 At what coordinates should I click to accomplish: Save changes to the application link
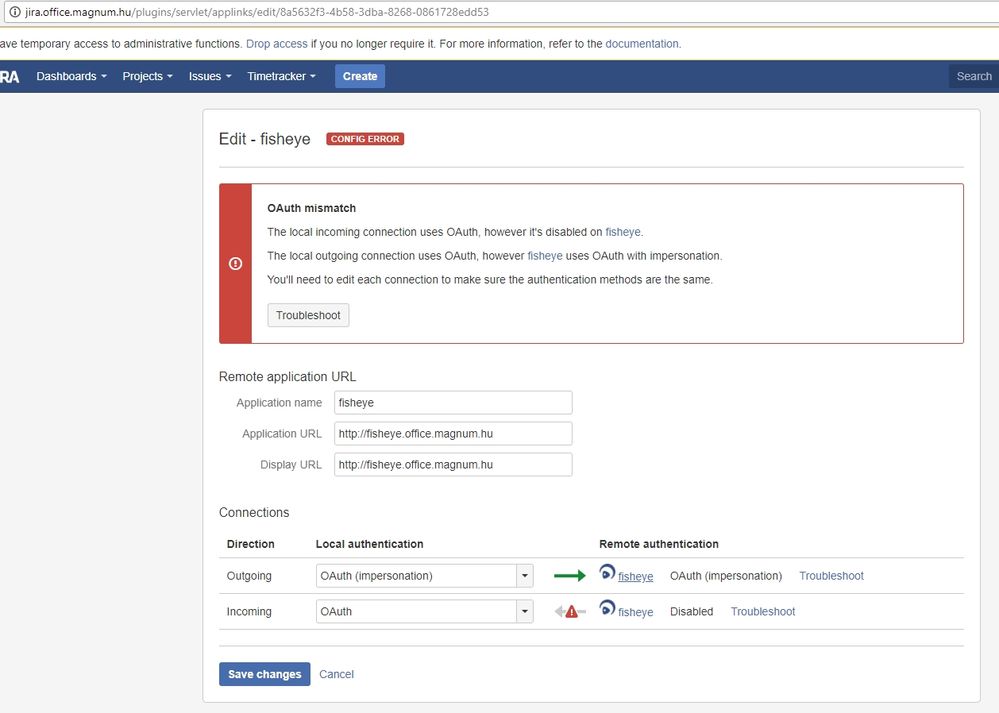264,674
